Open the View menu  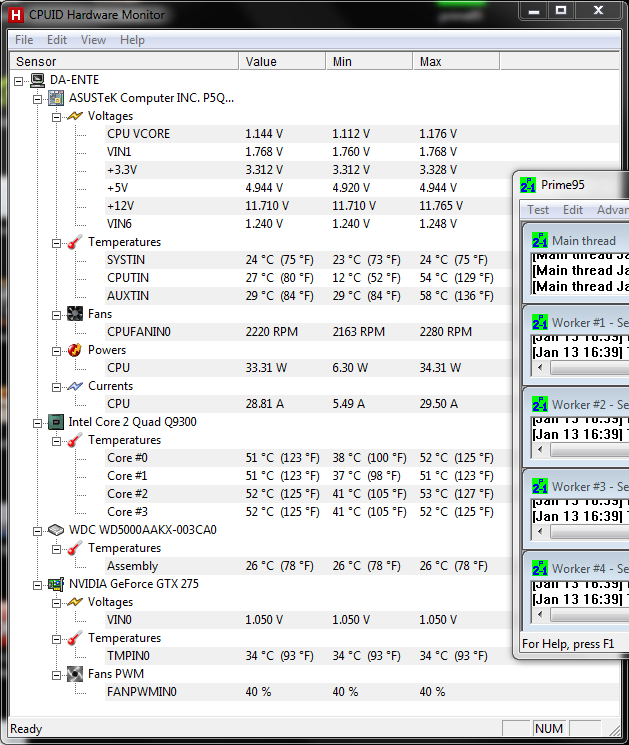click(93, 40)
